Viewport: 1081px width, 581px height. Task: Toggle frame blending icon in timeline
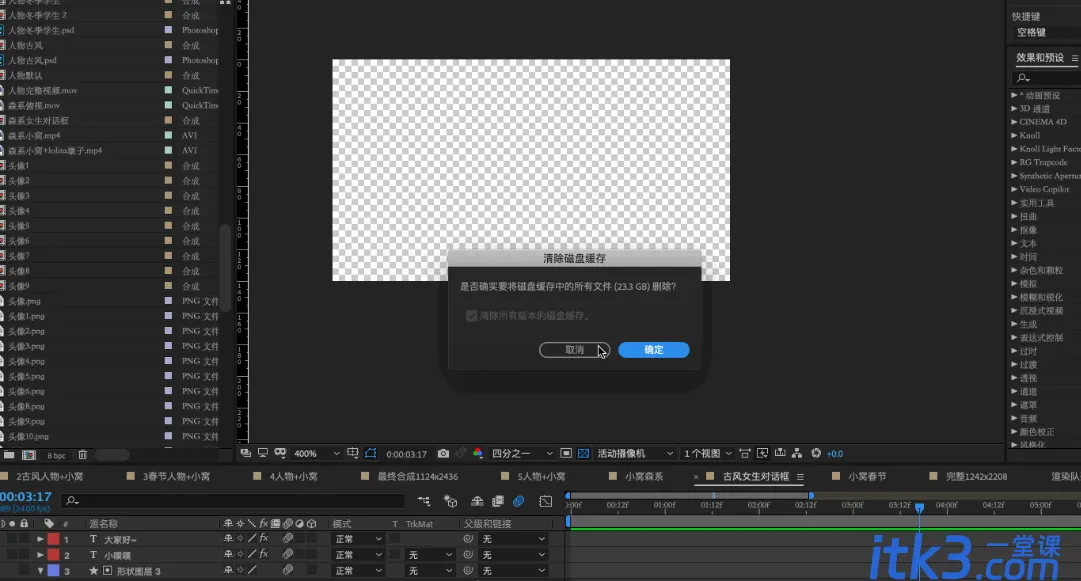[498, 502]
